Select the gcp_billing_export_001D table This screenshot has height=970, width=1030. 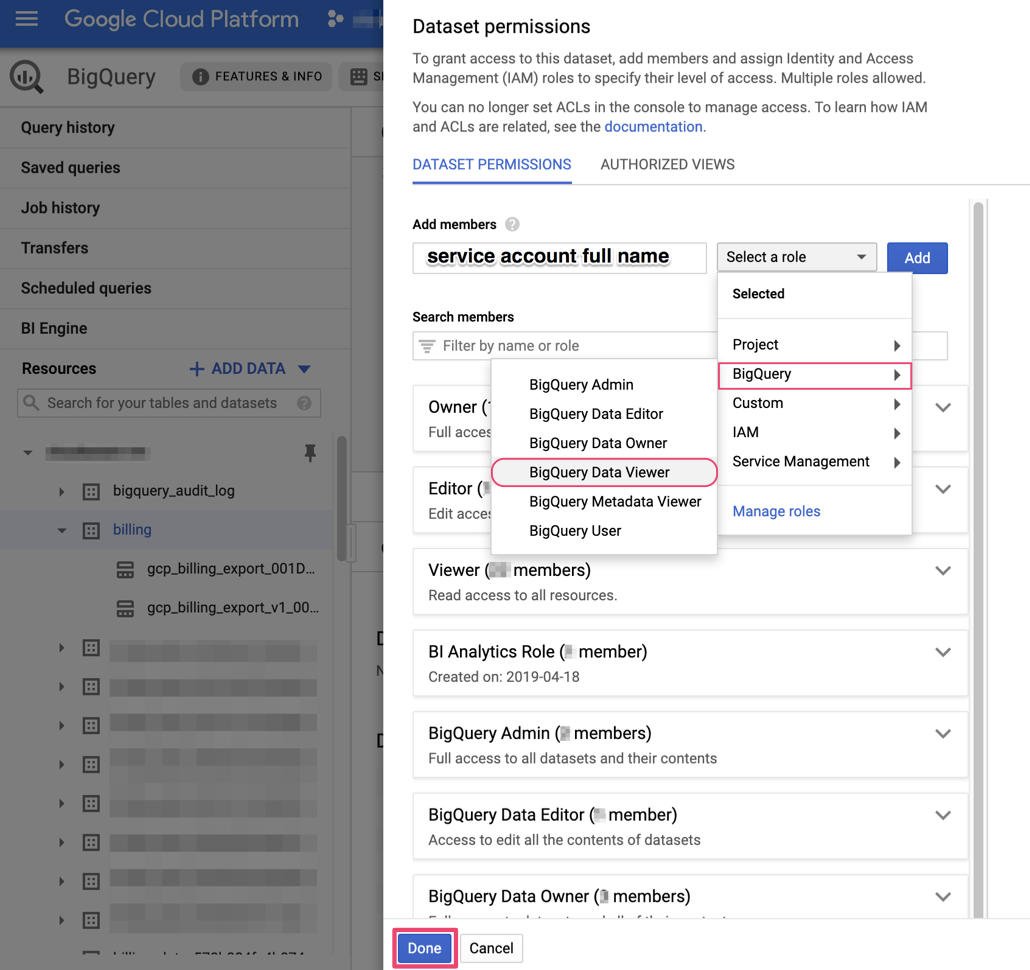pos(231,569)
